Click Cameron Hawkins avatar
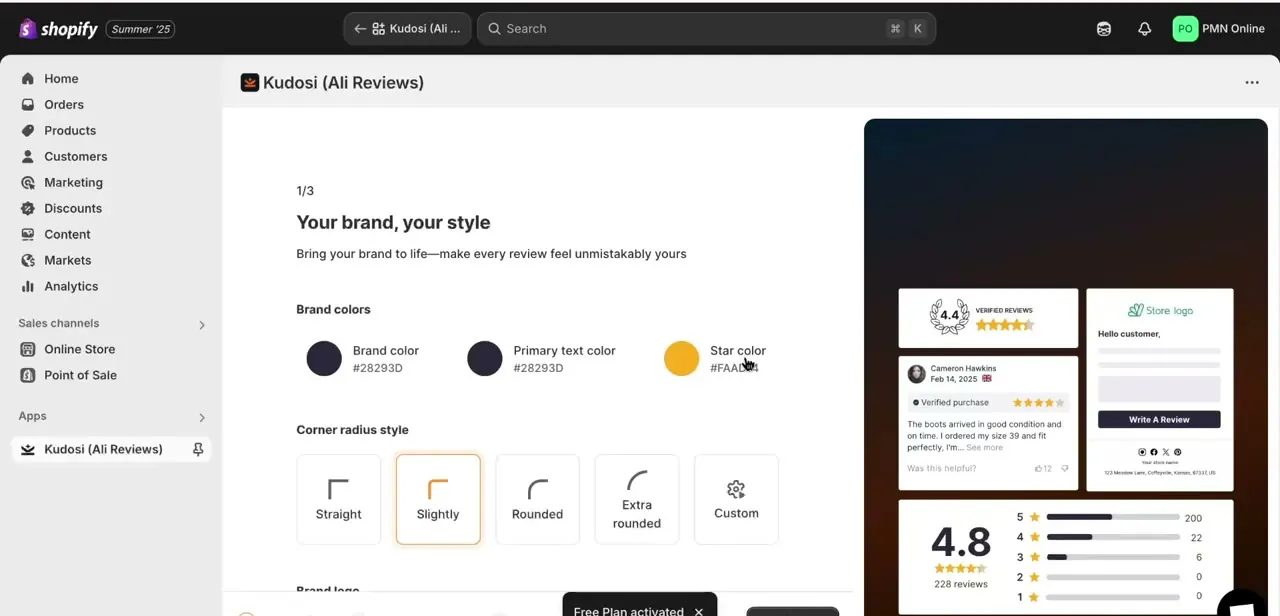 (916, 374)
